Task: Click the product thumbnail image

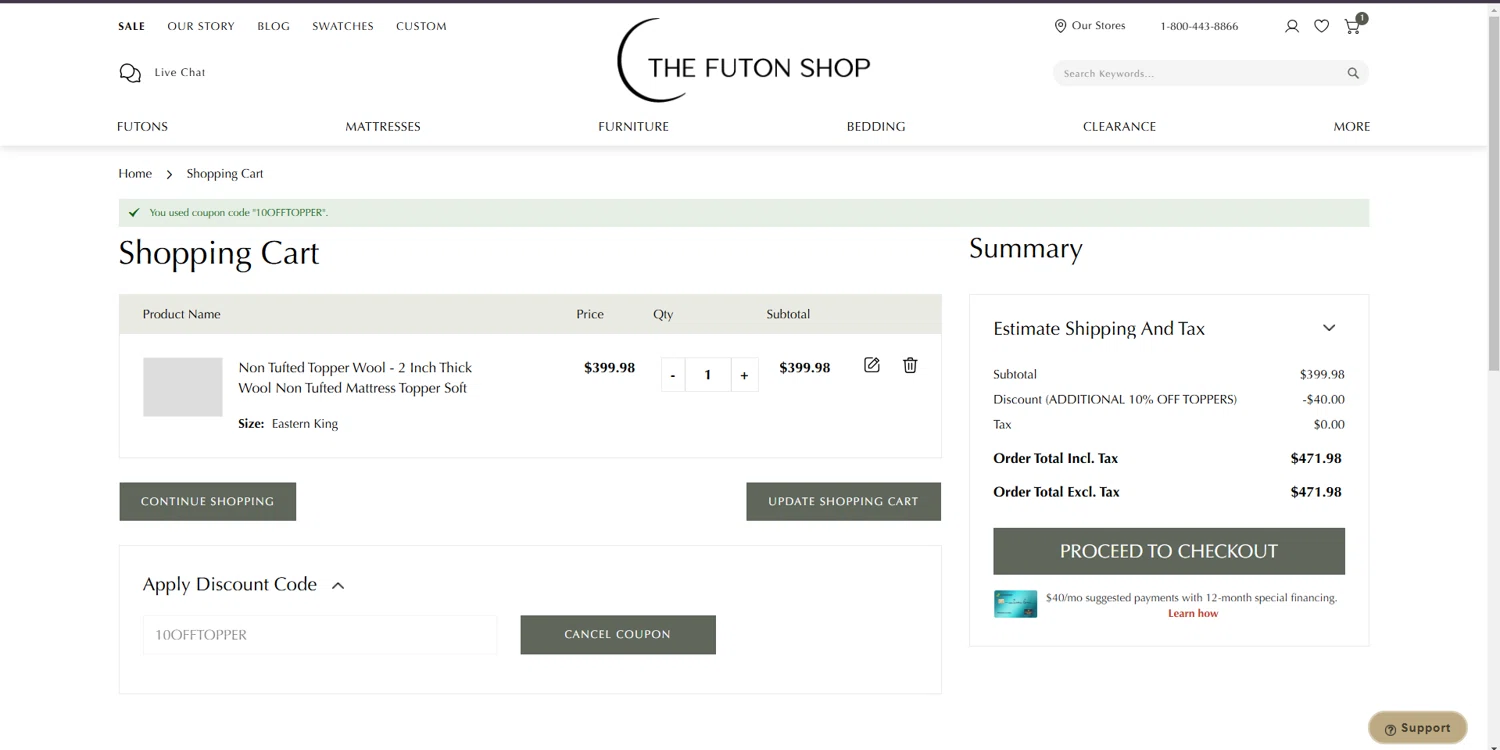Action: pos(183,387)
